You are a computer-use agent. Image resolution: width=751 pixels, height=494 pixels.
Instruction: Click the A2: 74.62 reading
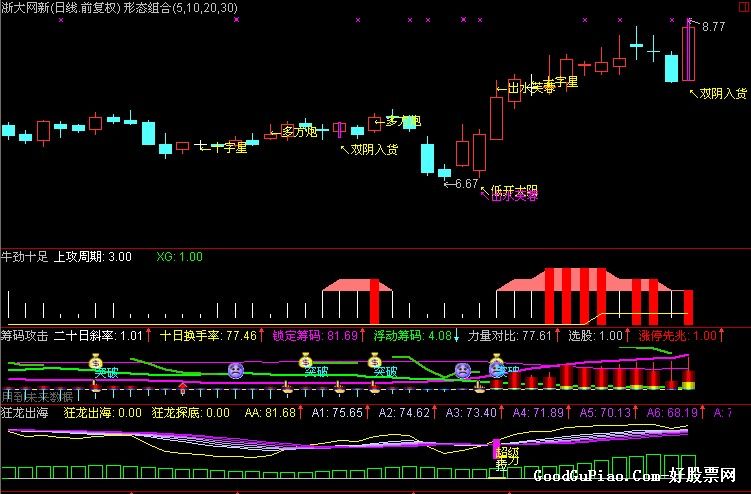tap(404, 413)
